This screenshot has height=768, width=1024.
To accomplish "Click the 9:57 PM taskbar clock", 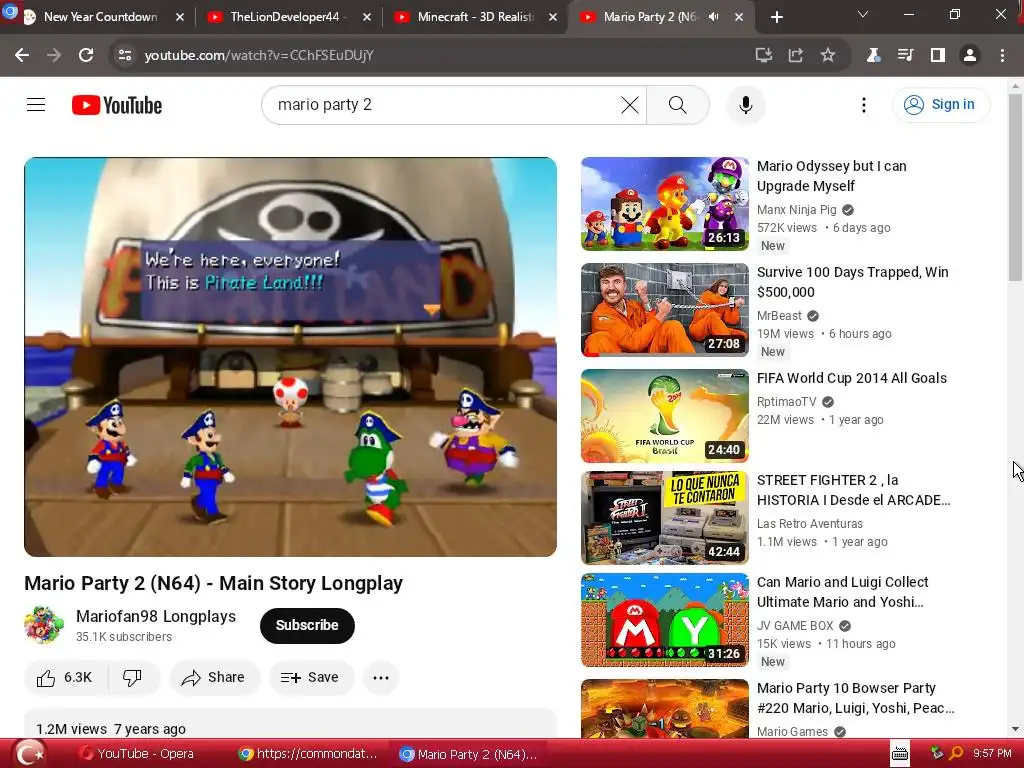I will tap(992, 753).
